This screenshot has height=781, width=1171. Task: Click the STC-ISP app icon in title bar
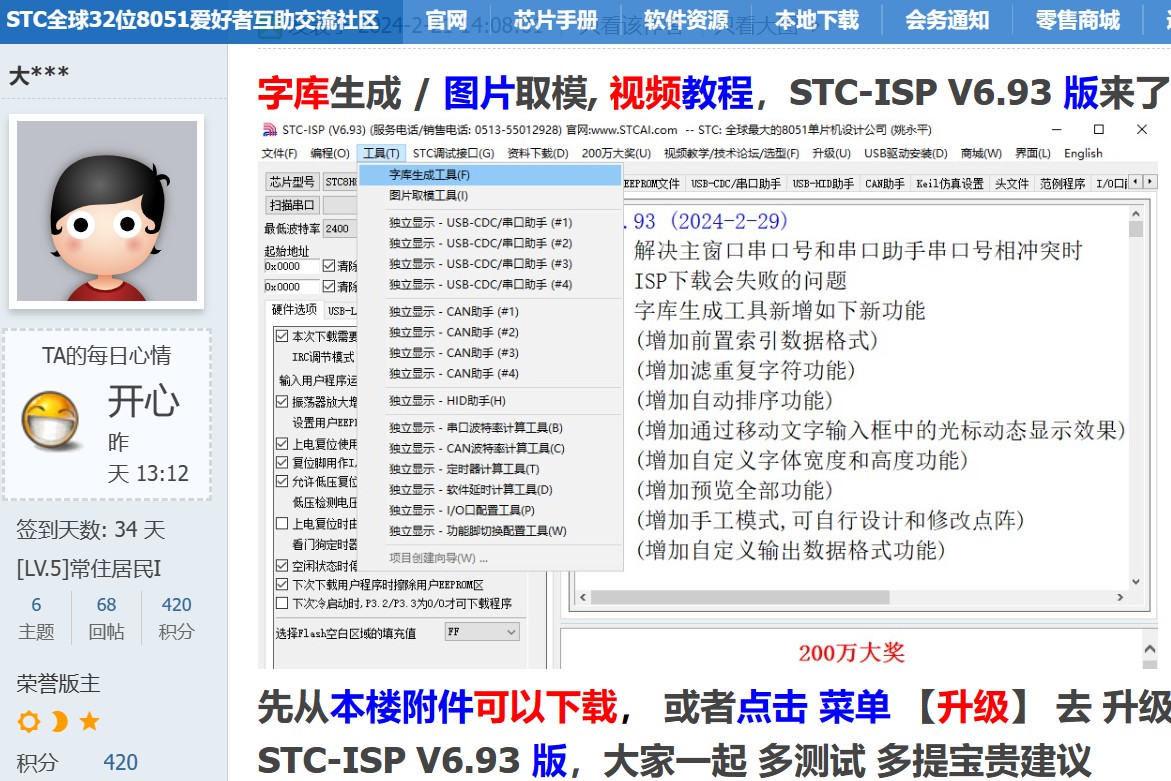270,130
